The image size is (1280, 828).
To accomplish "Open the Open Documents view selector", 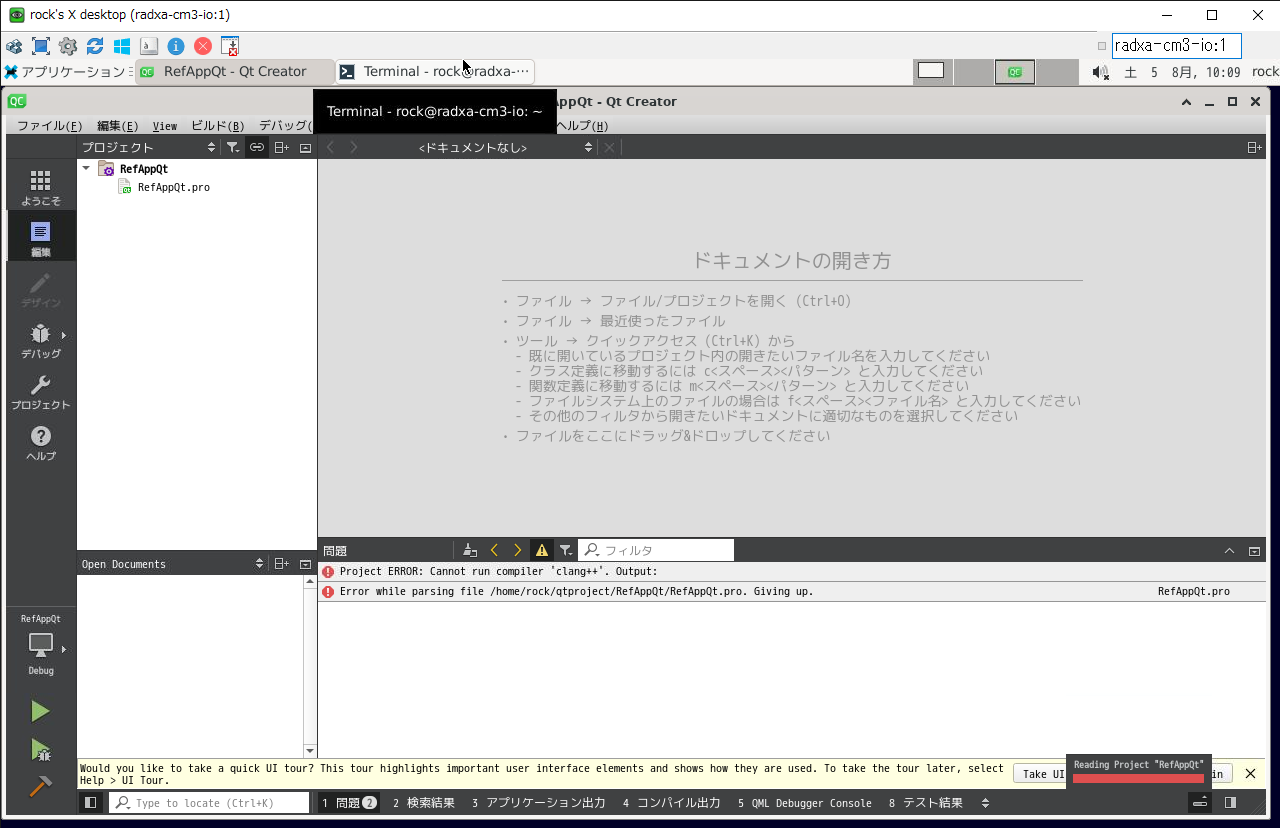I will pos(172,564).
